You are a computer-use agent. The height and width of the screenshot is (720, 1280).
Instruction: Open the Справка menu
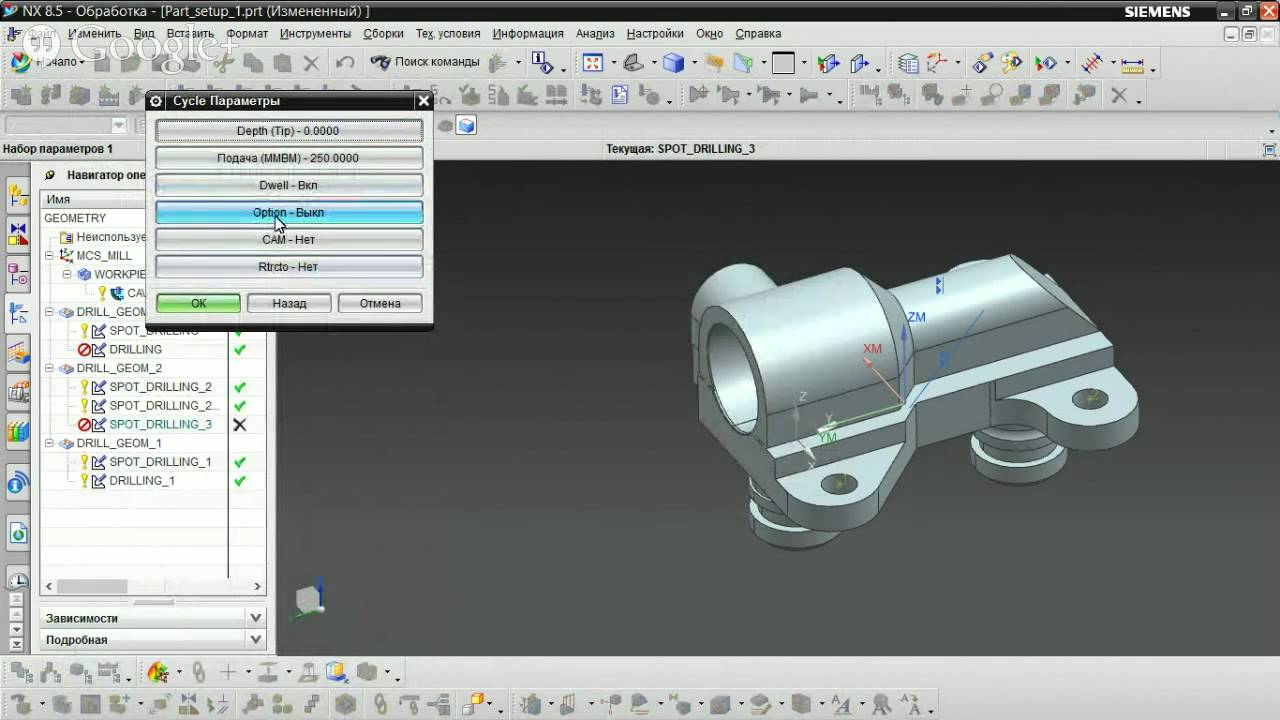coord(758,33)
